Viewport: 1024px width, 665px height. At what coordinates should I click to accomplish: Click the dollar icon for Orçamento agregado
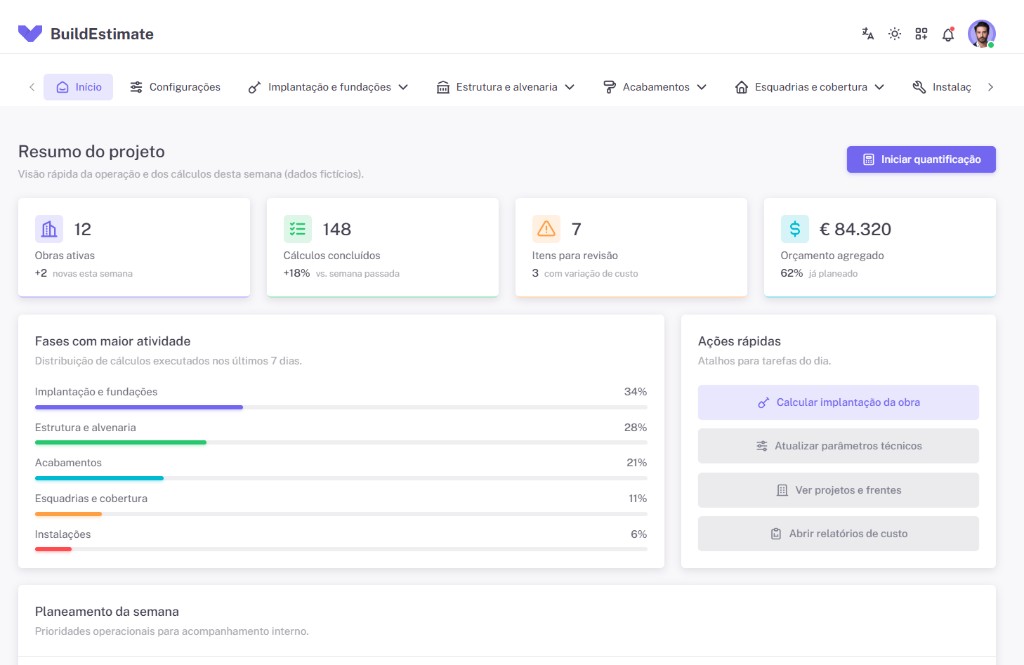[x=795, y=229]
